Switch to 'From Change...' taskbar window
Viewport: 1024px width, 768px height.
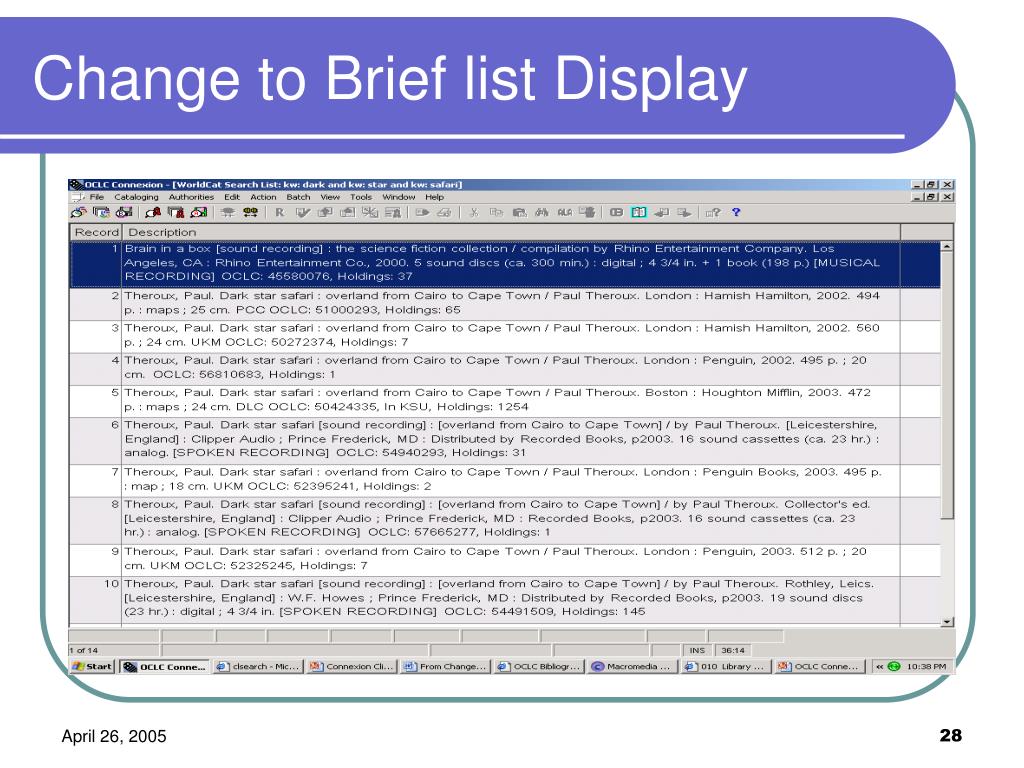445,667
